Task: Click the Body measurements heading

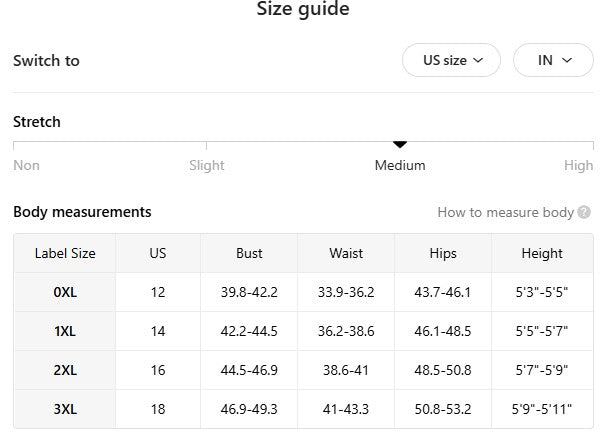Action: click(82, 212)
